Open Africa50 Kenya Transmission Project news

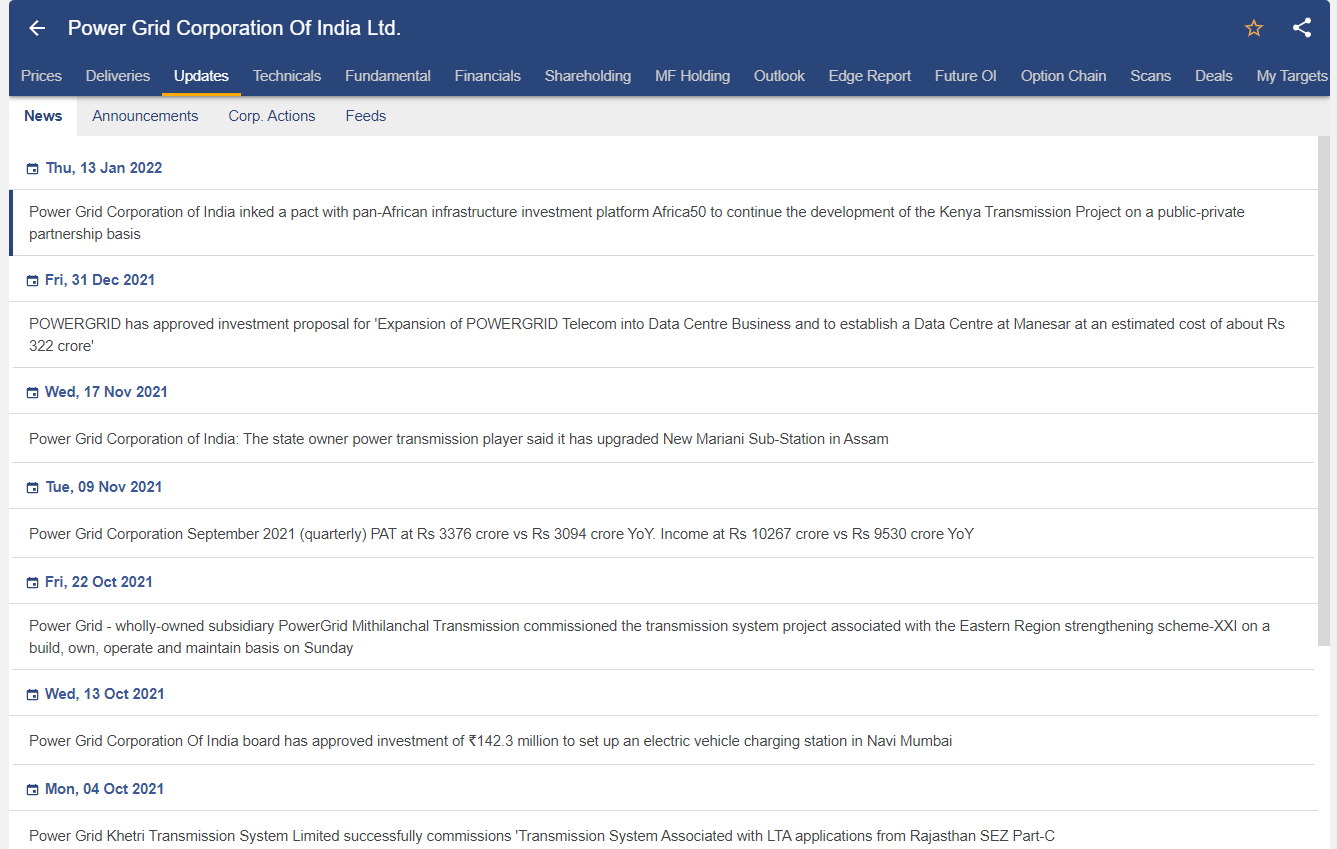tap(662, 223)
